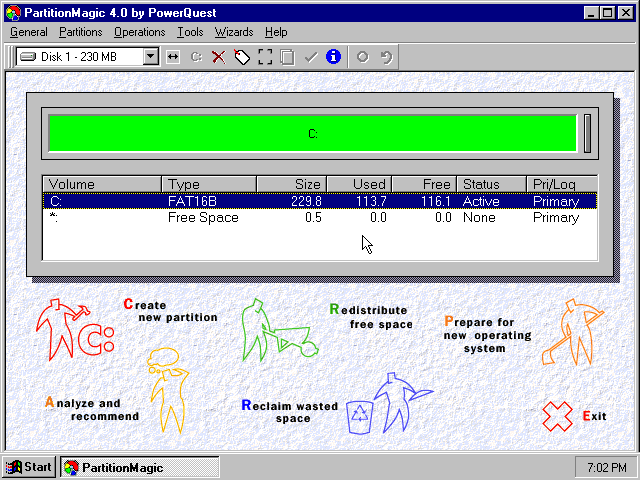Click the red Create new partition figure

coord(76,330)
